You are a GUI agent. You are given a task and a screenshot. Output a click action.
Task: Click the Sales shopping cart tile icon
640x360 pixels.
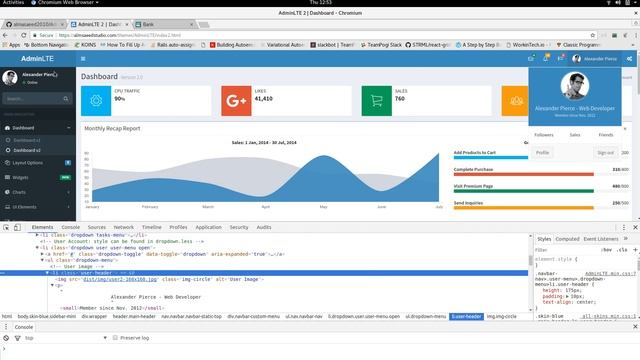(x=376, y=100)
